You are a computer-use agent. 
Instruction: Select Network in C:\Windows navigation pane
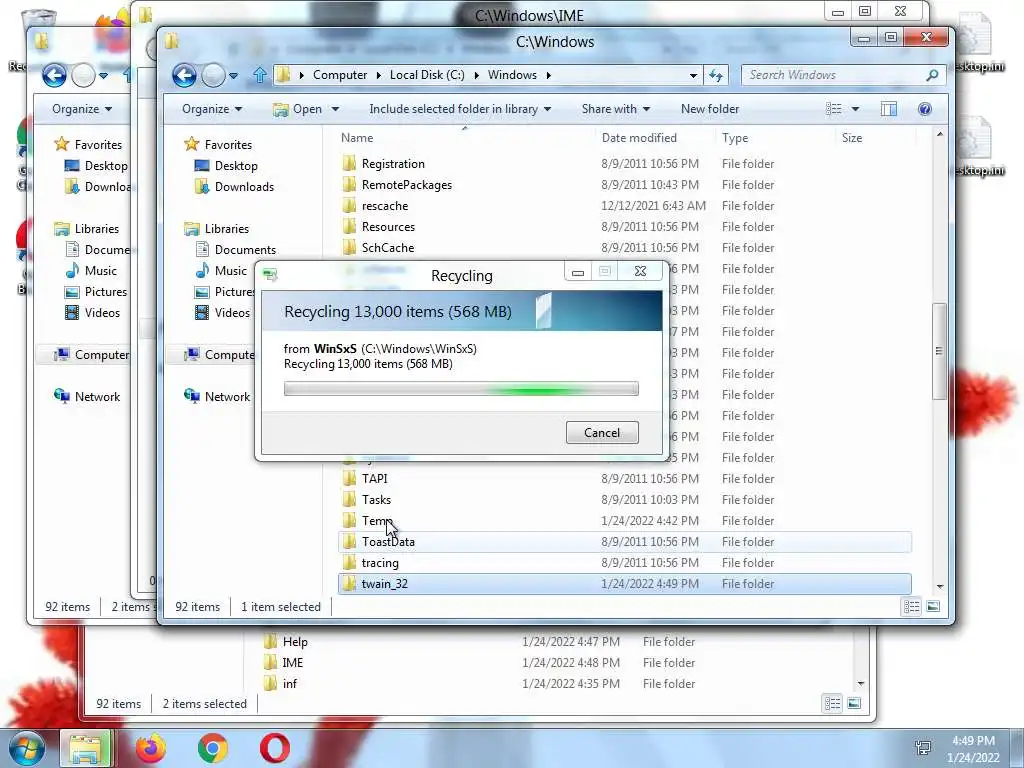pyautogui.click(x=227, y=396)
